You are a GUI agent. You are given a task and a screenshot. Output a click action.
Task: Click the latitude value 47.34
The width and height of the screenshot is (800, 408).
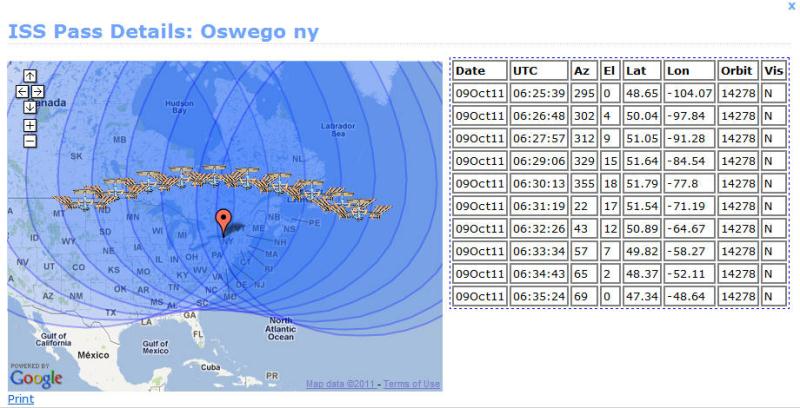point(642,296)
